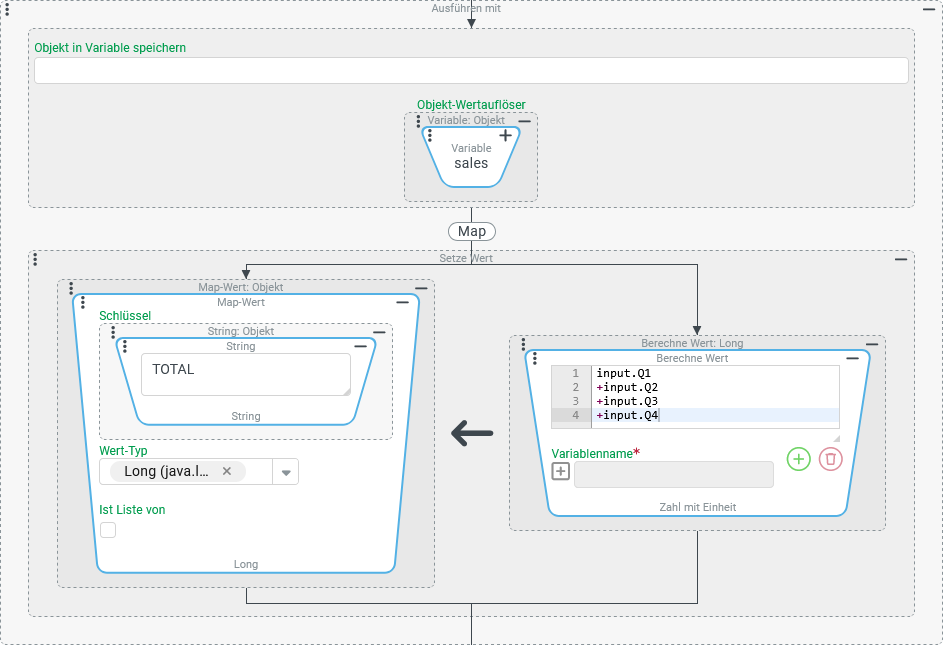943x645 pixels.
Task: Click the Variablenname input field
Action: (x=673, y=474)
